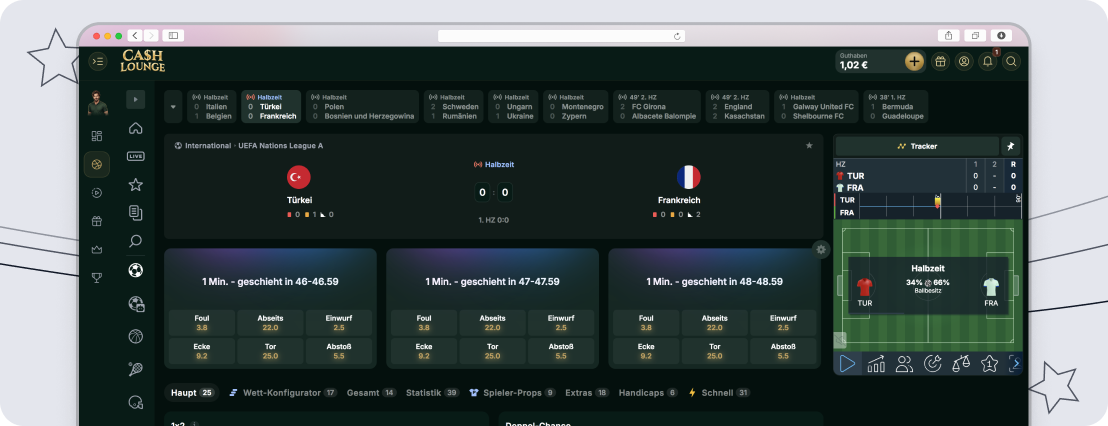Select the Ungarn vs Ukraine match
Screen dimensions: 1108x426
pos(513,107)
